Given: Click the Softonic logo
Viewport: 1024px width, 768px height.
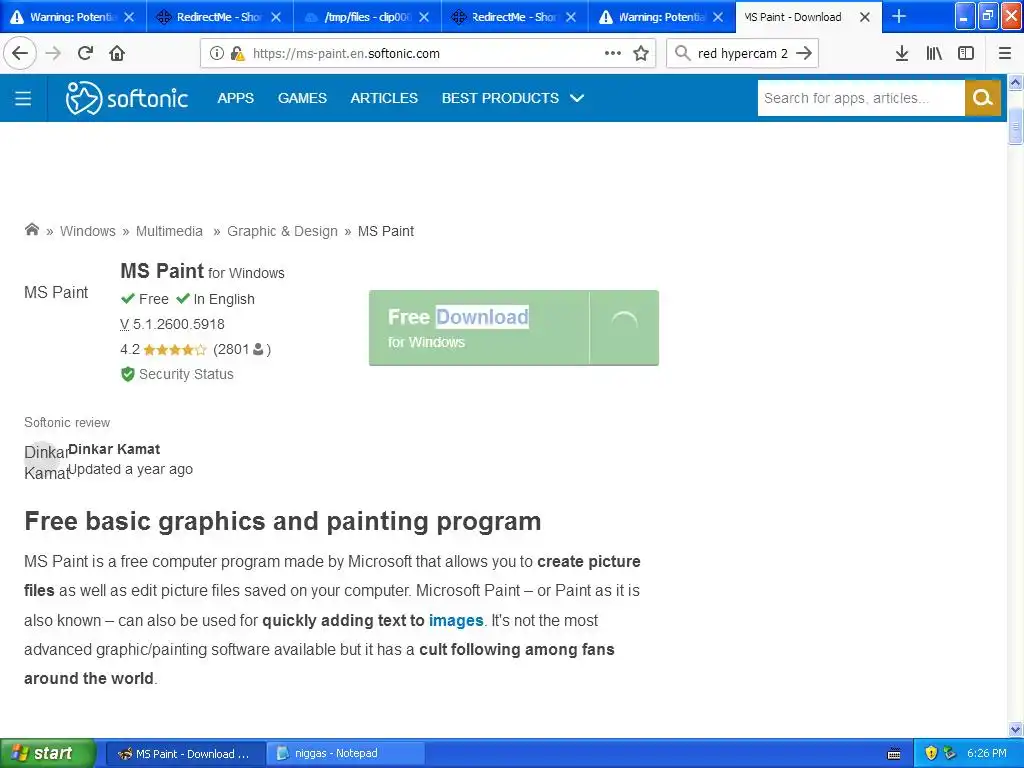Looking at the screenshot, I should [x=127, y=98].
